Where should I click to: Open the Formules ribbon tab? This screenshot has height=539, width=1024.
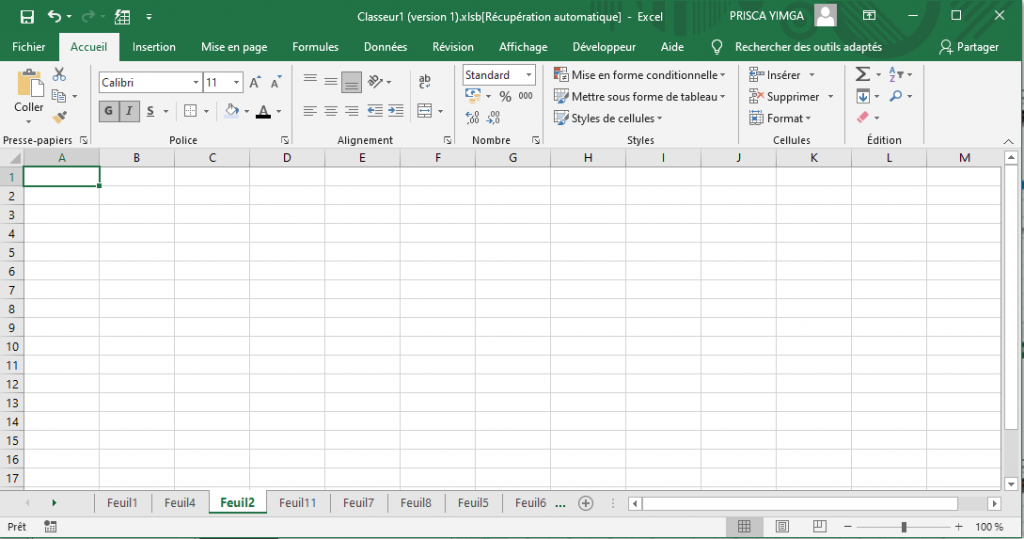tap(315, 47)
